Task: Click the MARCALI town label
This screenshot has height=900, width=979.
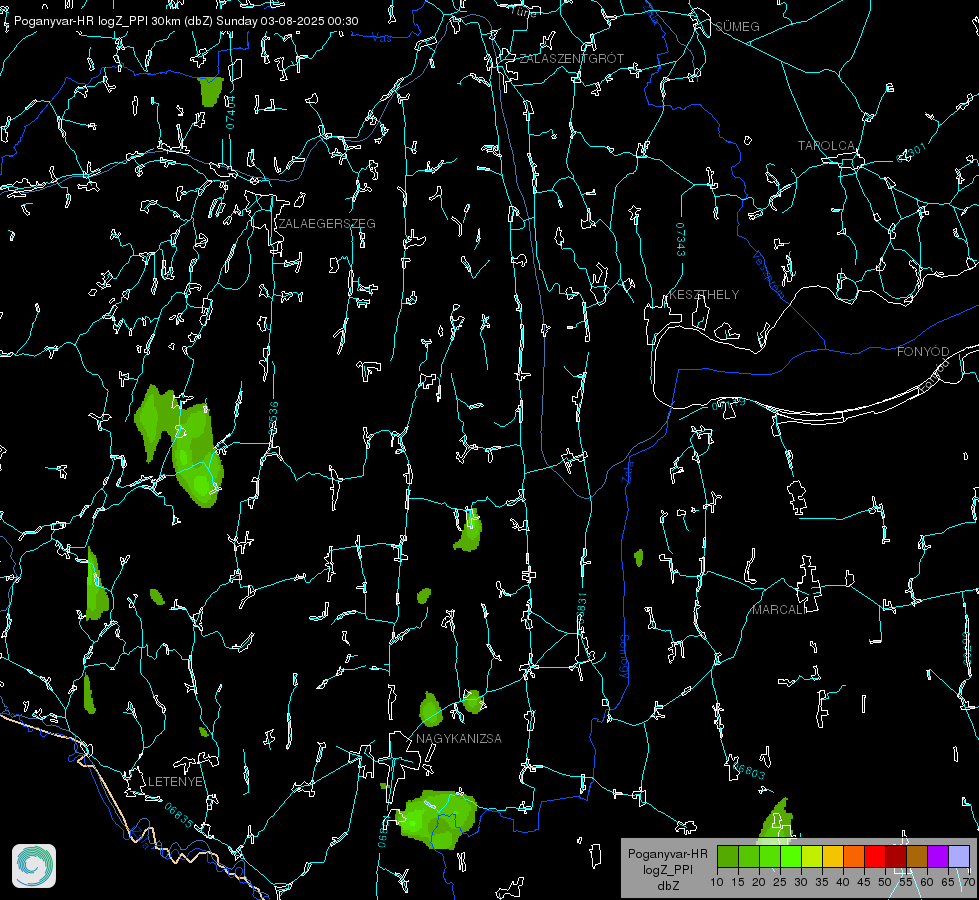Action: (x=779, y=610)
